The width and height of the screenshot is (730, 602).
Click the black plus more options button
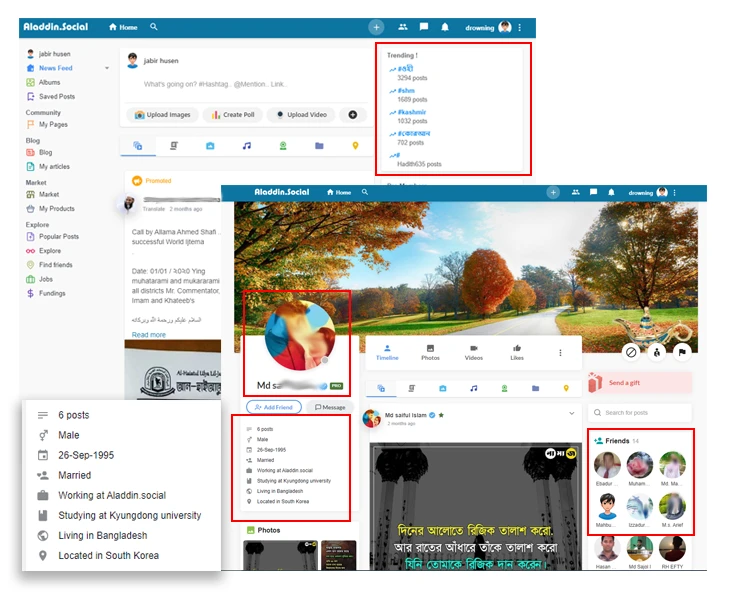coord(353,115)
